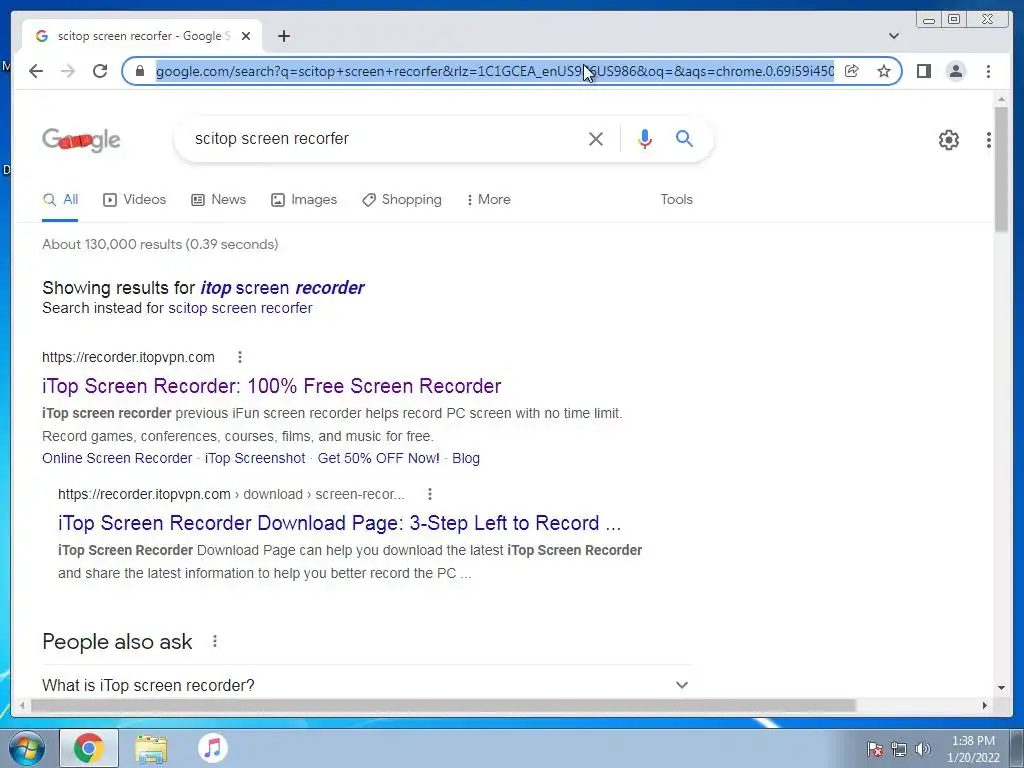This screenshot has height=768, width=1024.
Task: Close the scitop screen recorfer tab
Action: coord(246,36)
